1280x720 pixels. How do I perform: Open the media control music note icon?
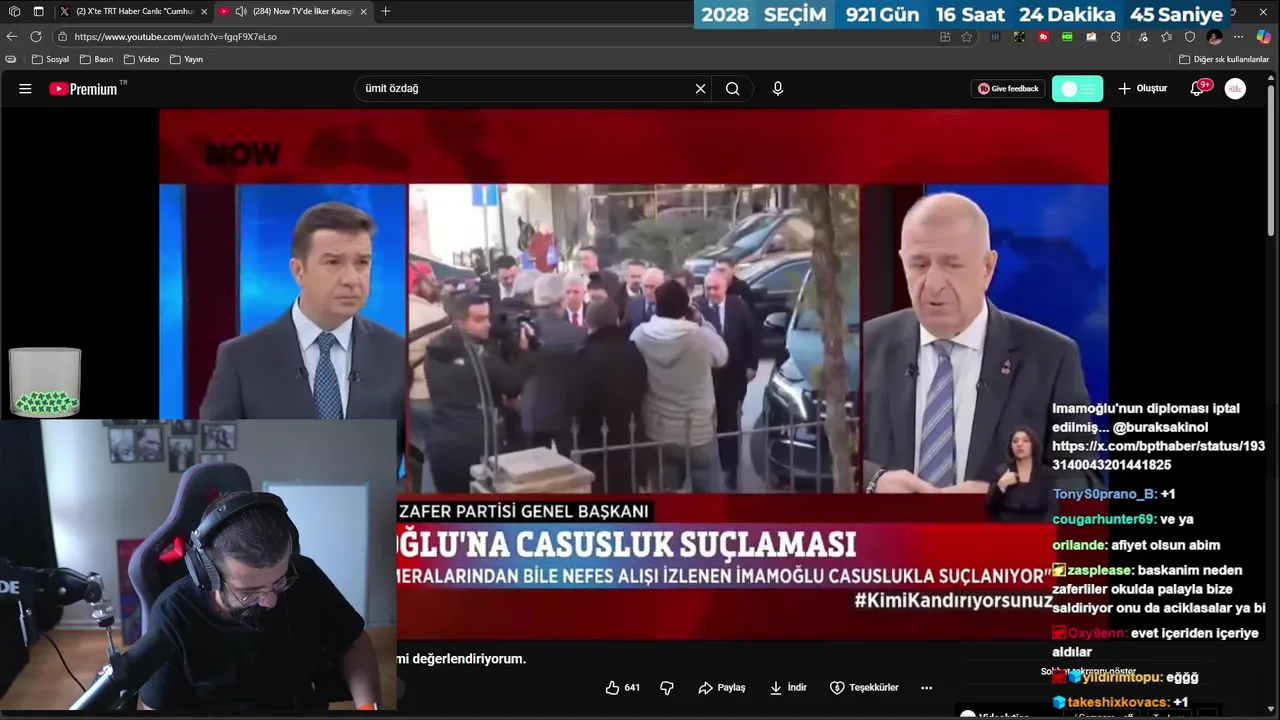click(x=1141, y=36)
